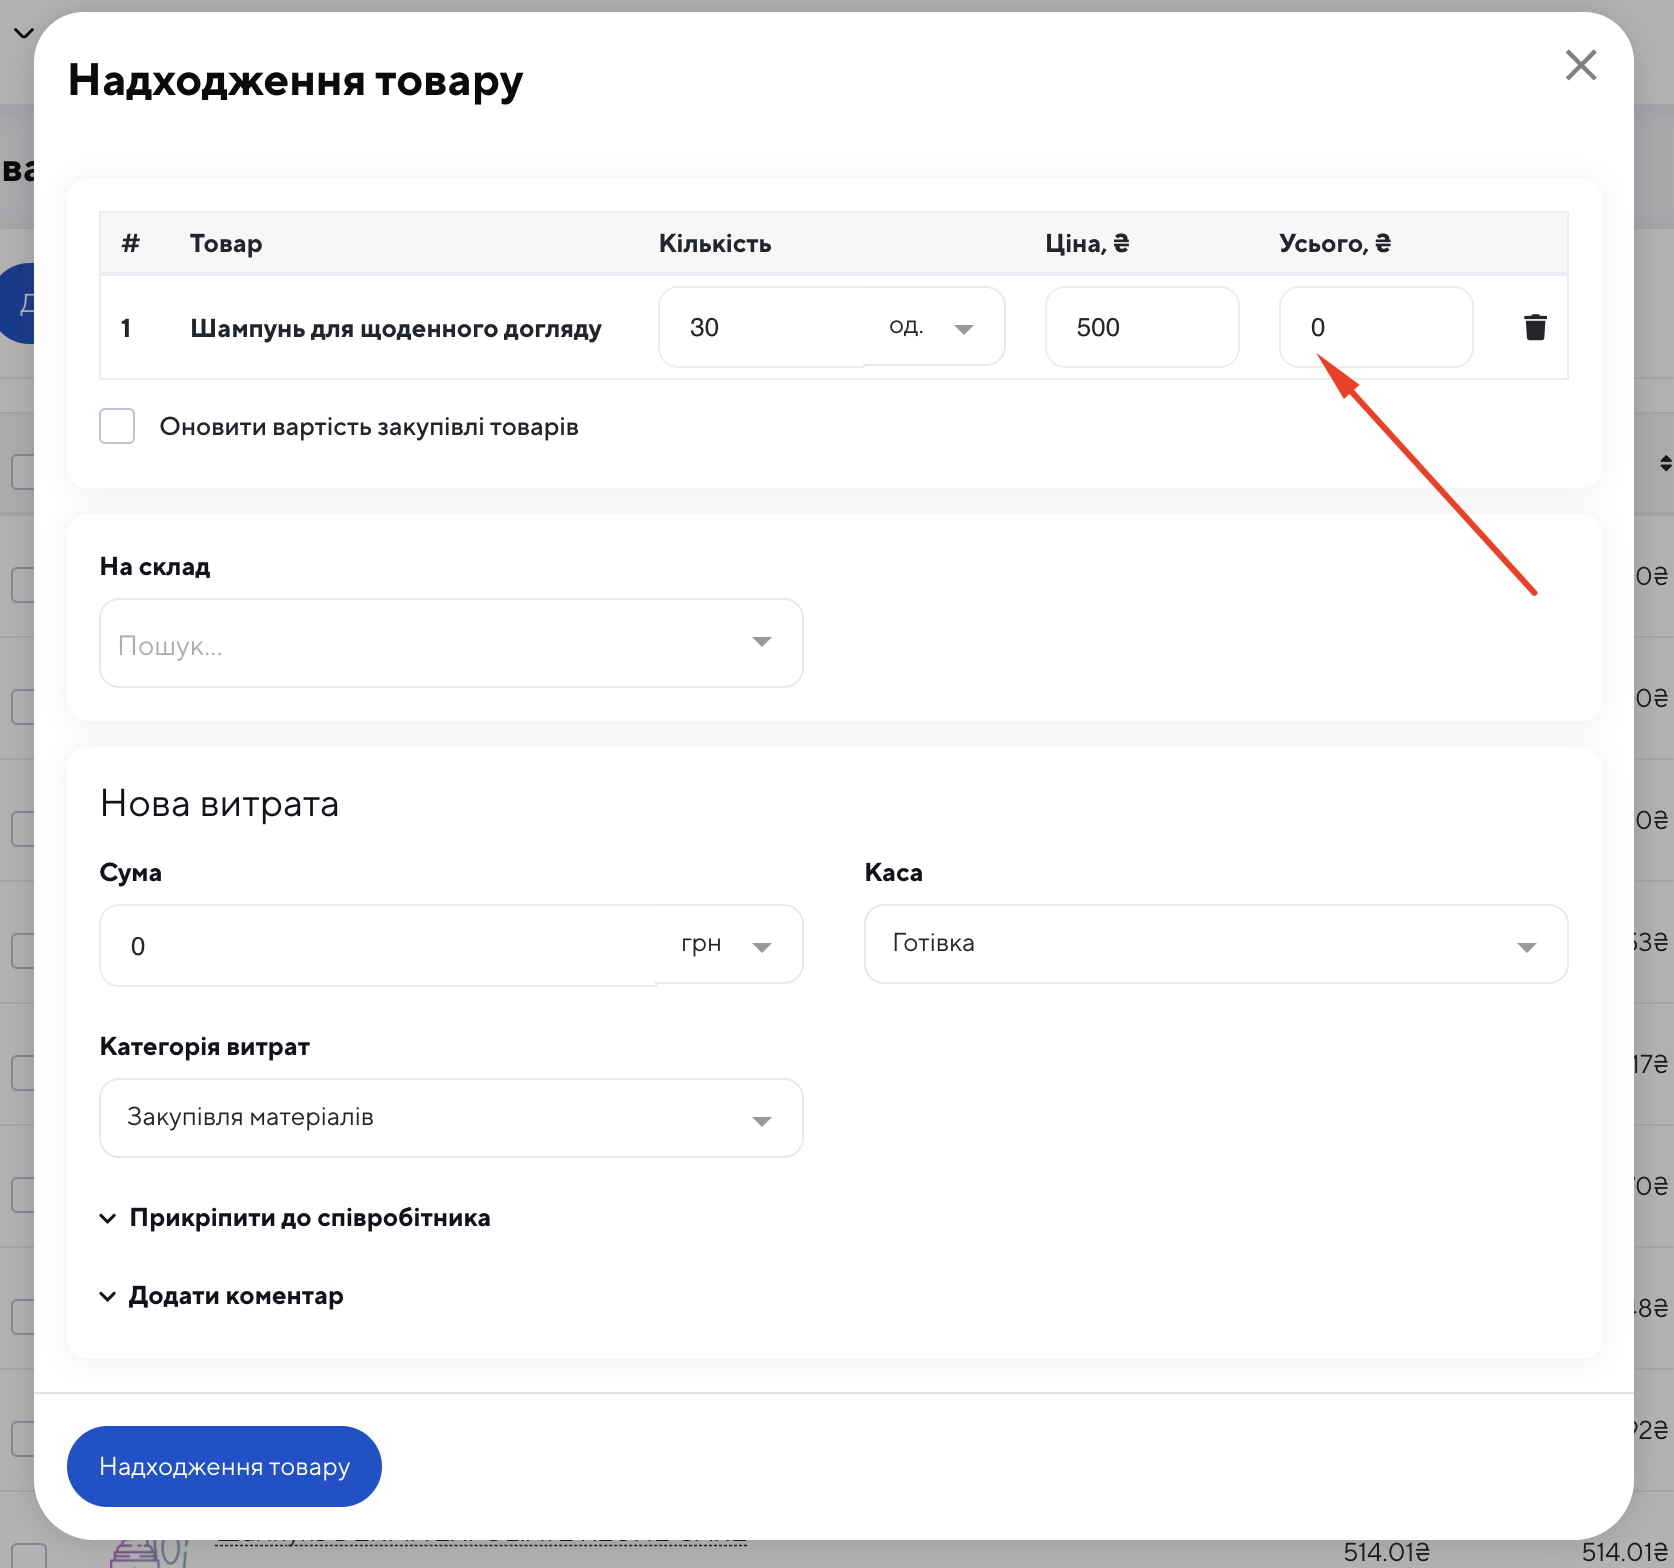Enable Оновити вартість закупівлі товарів checkbox
Viewport: 1674px width, 1568px height.
(117, 426)
